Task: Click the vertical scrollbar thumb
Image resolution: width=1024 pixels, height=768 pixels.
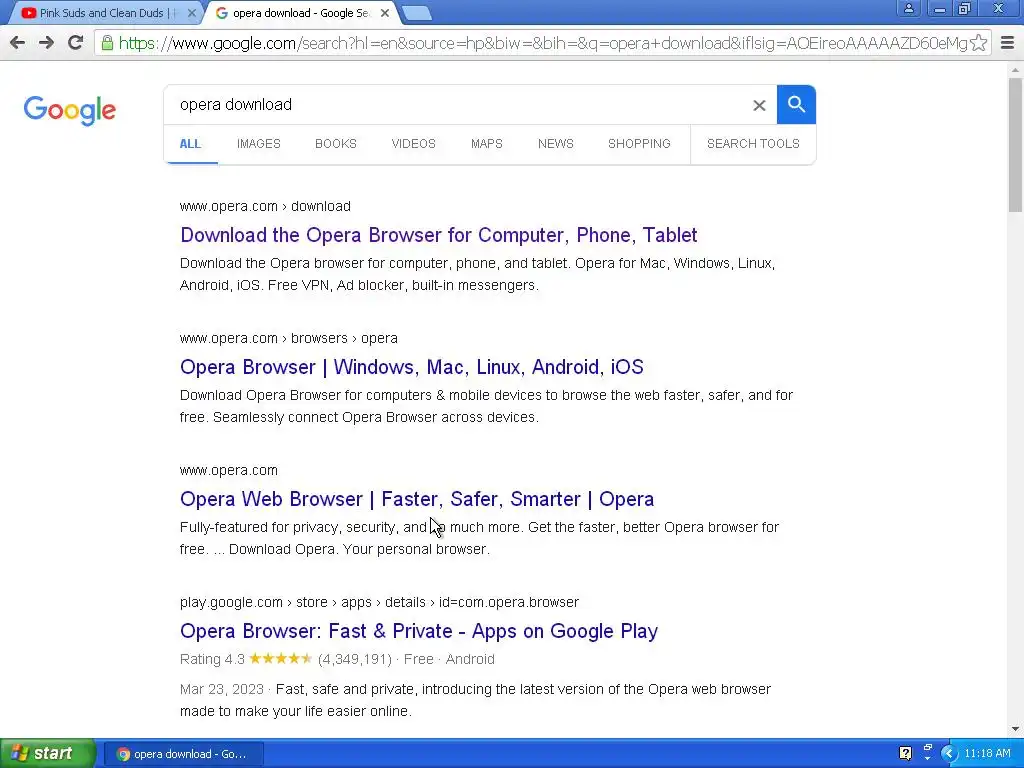Action: click(x=1015, y=145)
